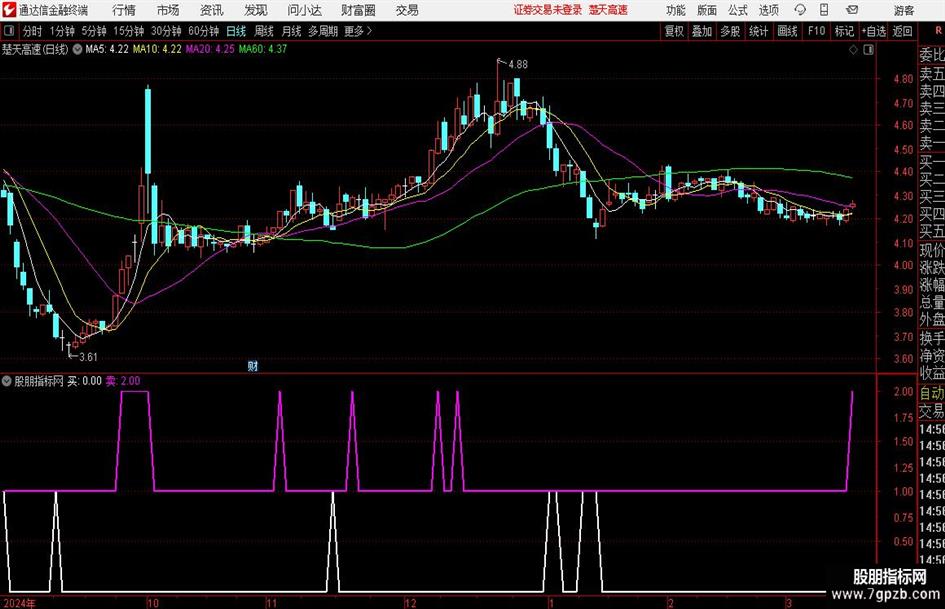The height and width of the screenshot is (609, 945).
Task: Click the red R icon at top right
Action: pyautogui.click(x=938, y=30)
